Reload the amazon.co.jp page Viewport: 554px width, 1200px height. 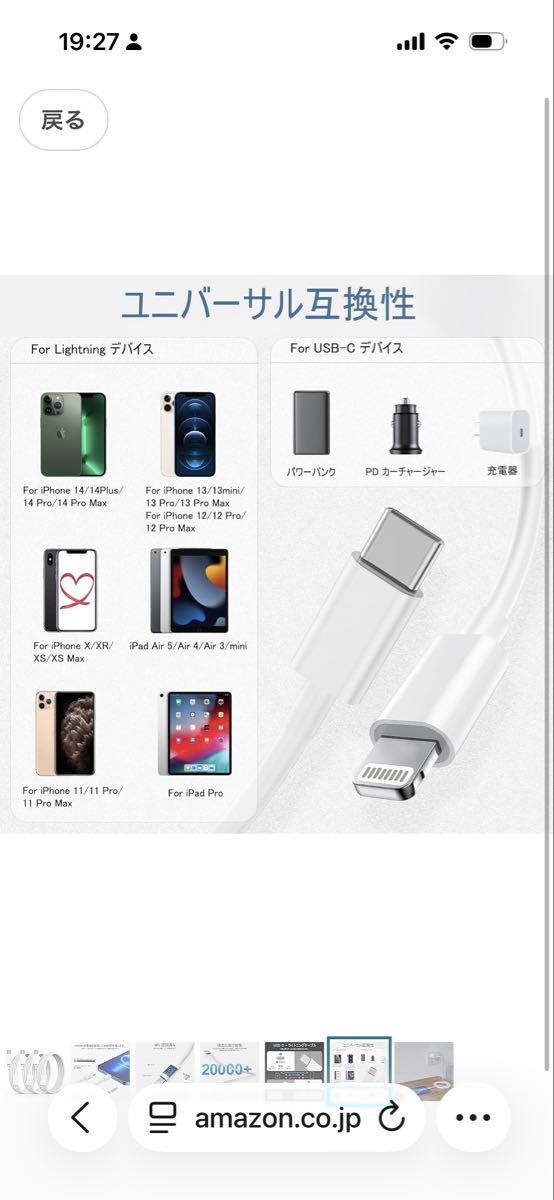click(x=392, y=1118)
